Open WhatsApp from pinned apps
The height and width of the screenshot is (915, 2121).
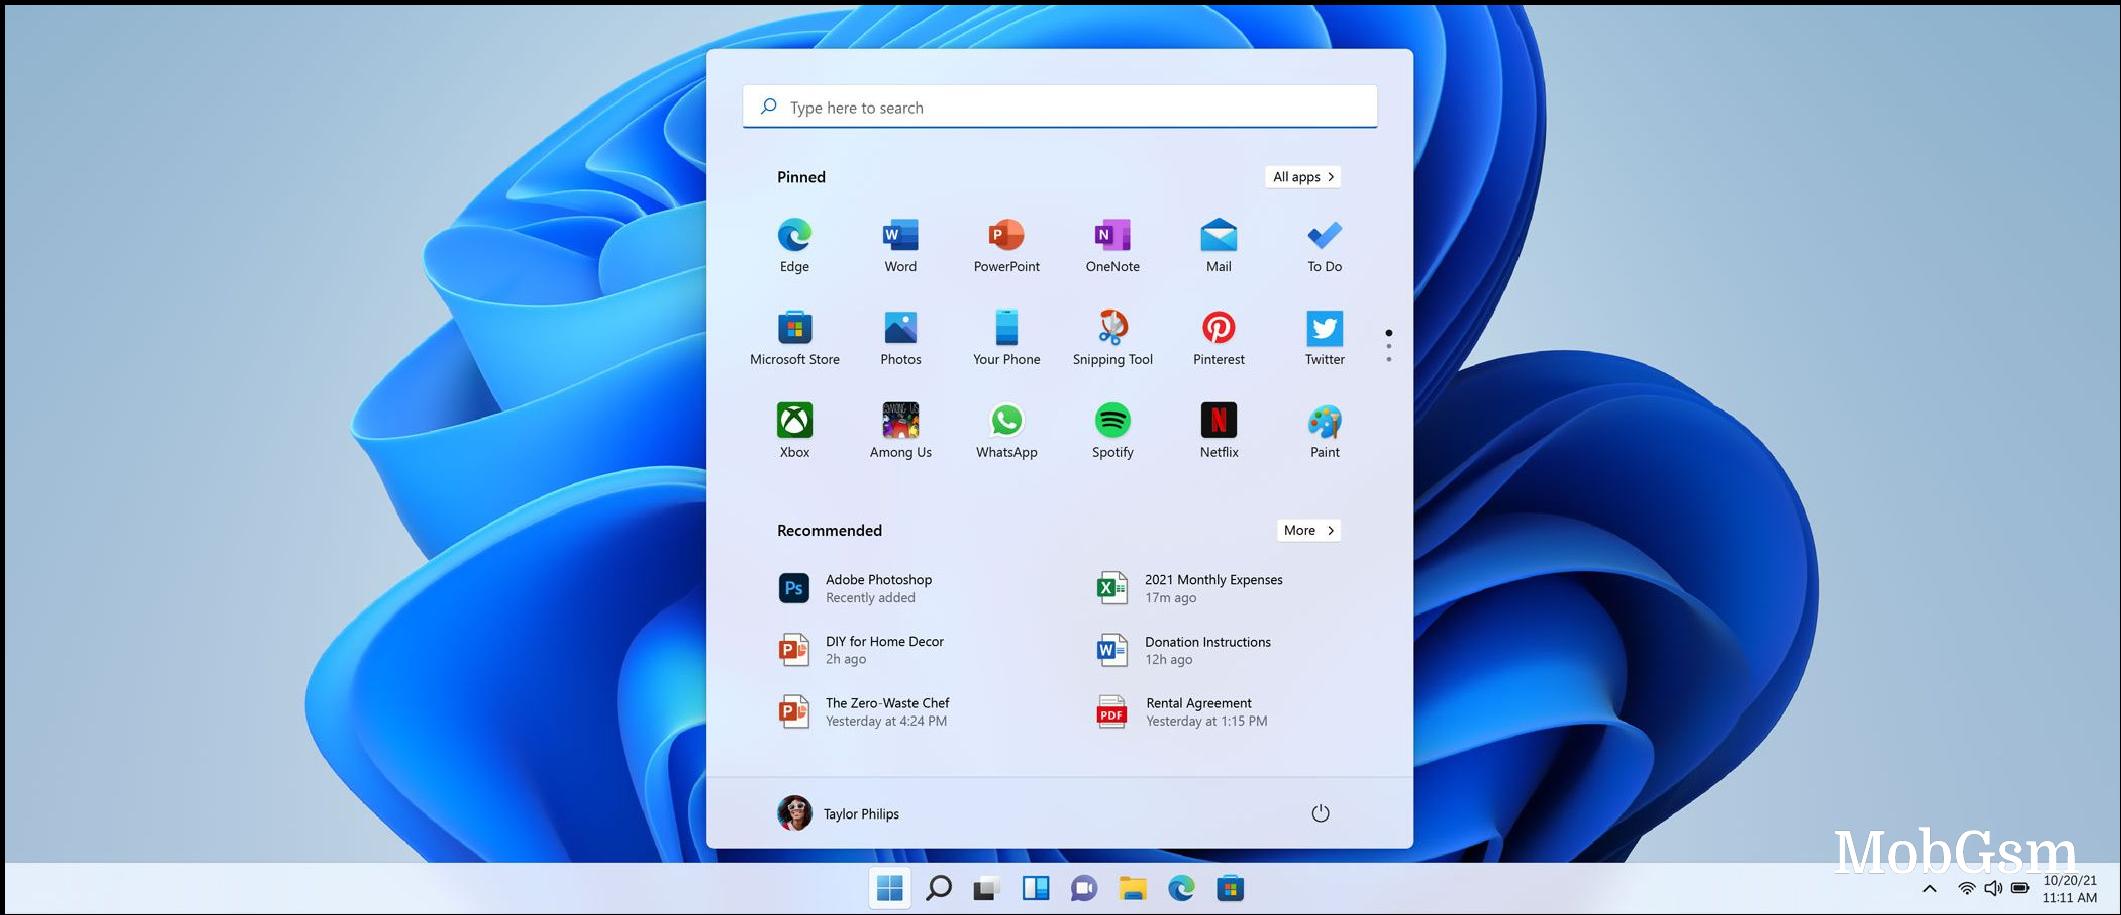point(1006,431)
